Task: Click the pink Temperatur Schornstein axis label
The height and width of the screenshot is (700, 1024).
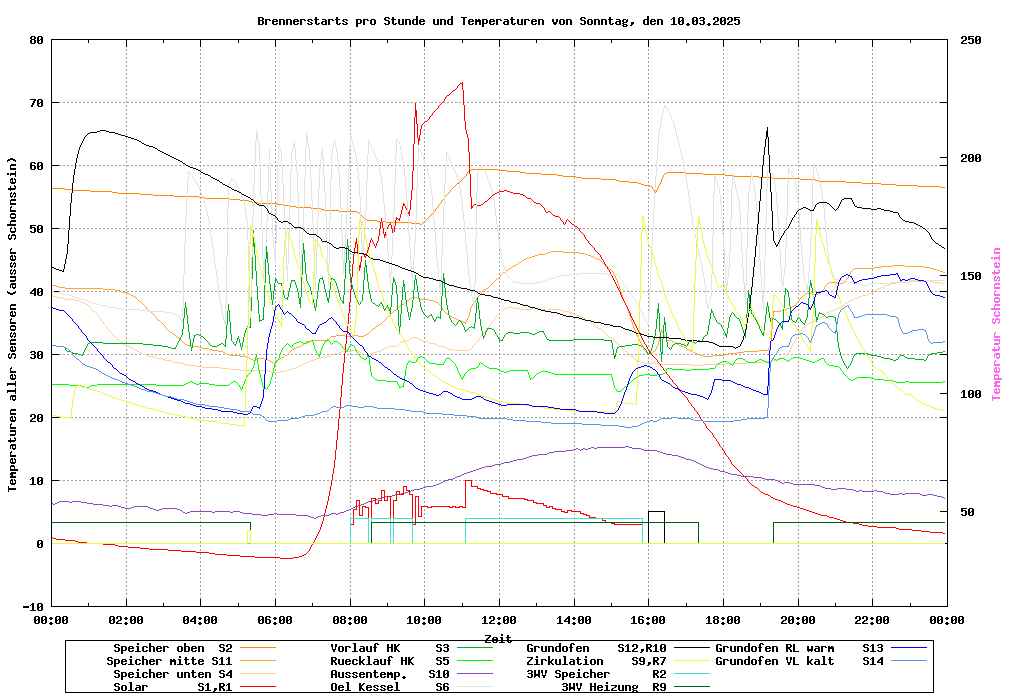Action: tap(996, 324)
